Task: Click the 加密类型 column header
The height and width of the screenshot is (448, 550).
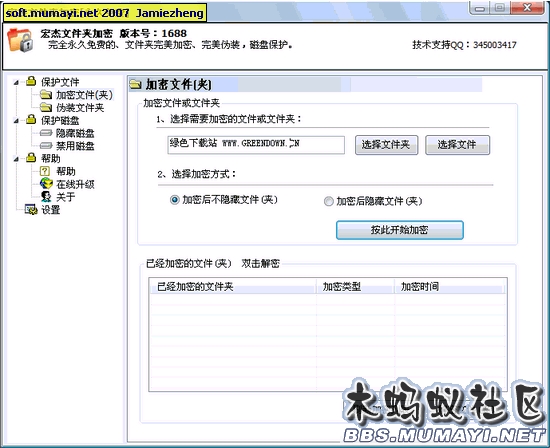Action: pos(355,287)
